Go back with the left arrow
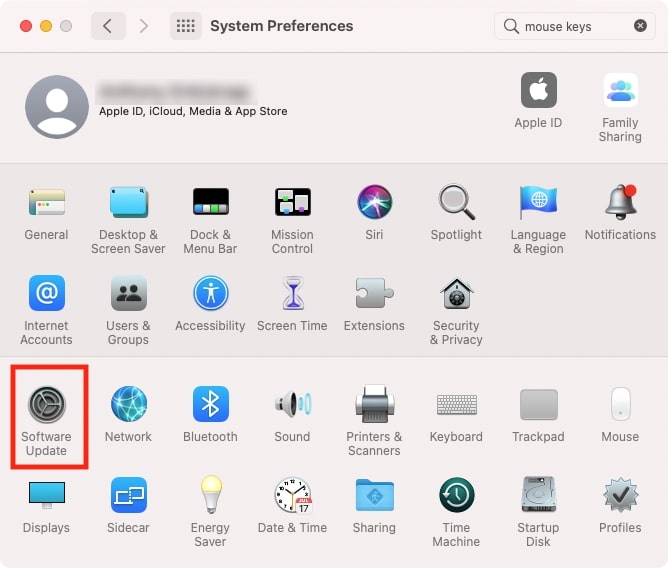The width and height of the screenshot is (668, 568). point(108,26)
